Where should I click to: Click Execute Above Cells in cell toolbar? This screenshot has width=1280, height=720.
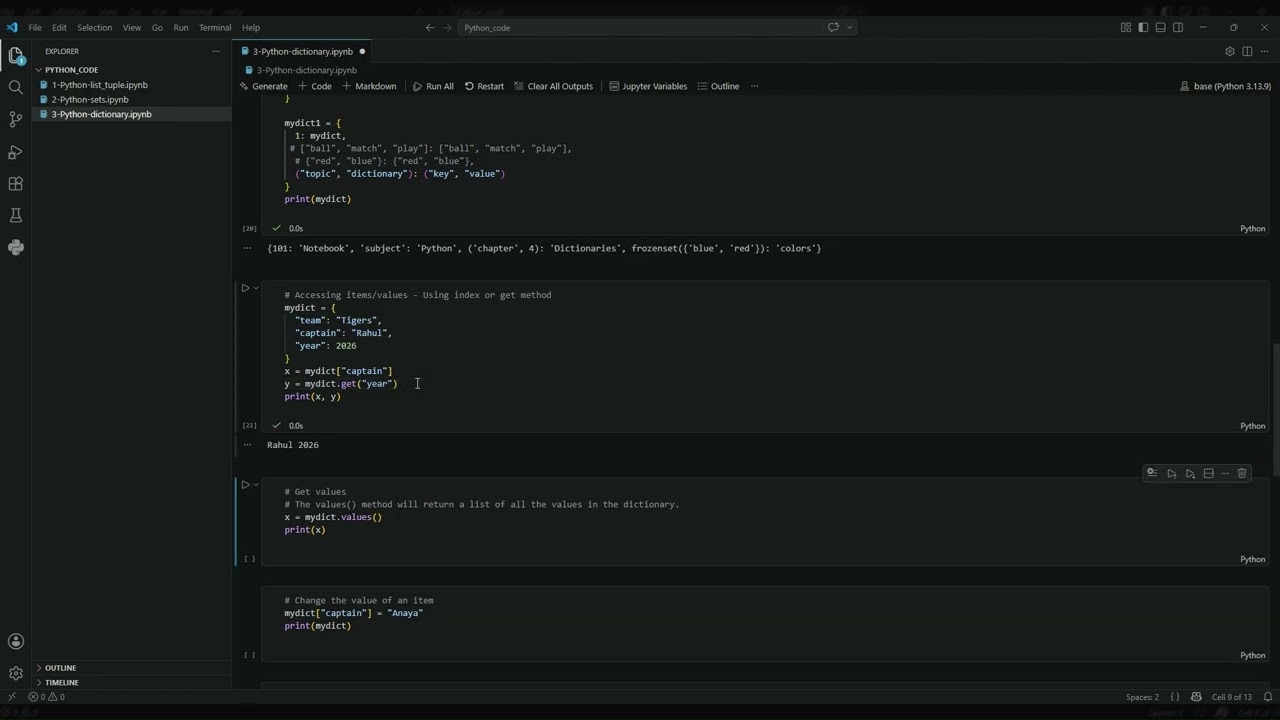(1172, 474)
